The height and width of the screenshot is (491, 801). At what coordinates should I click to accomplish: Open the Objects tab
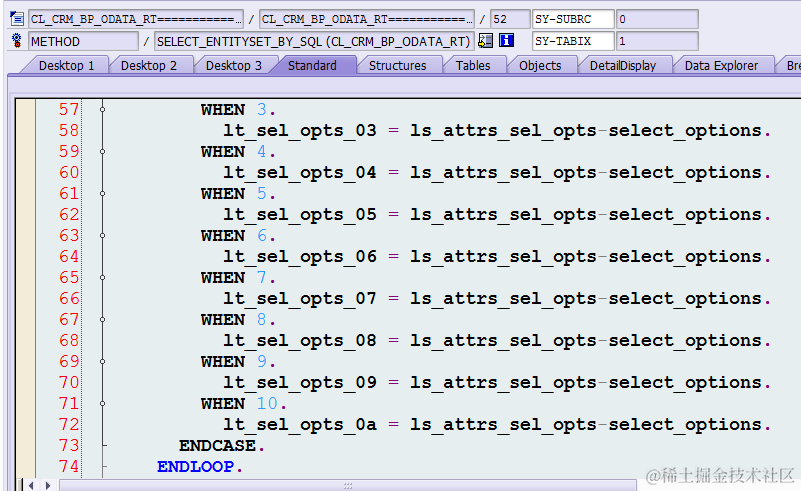(x=540, y=65)
